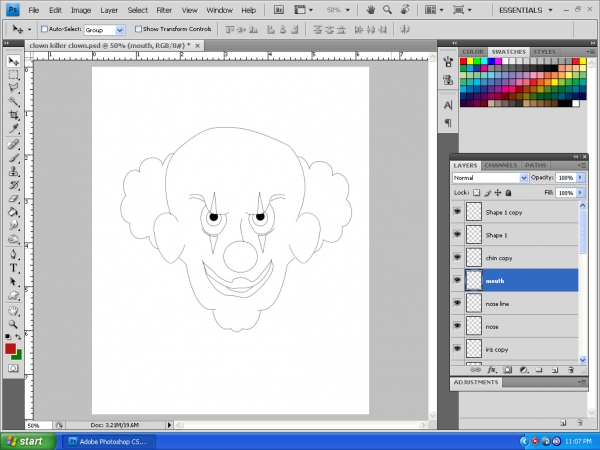Toggle lock transparent pixels

point(476,193)
